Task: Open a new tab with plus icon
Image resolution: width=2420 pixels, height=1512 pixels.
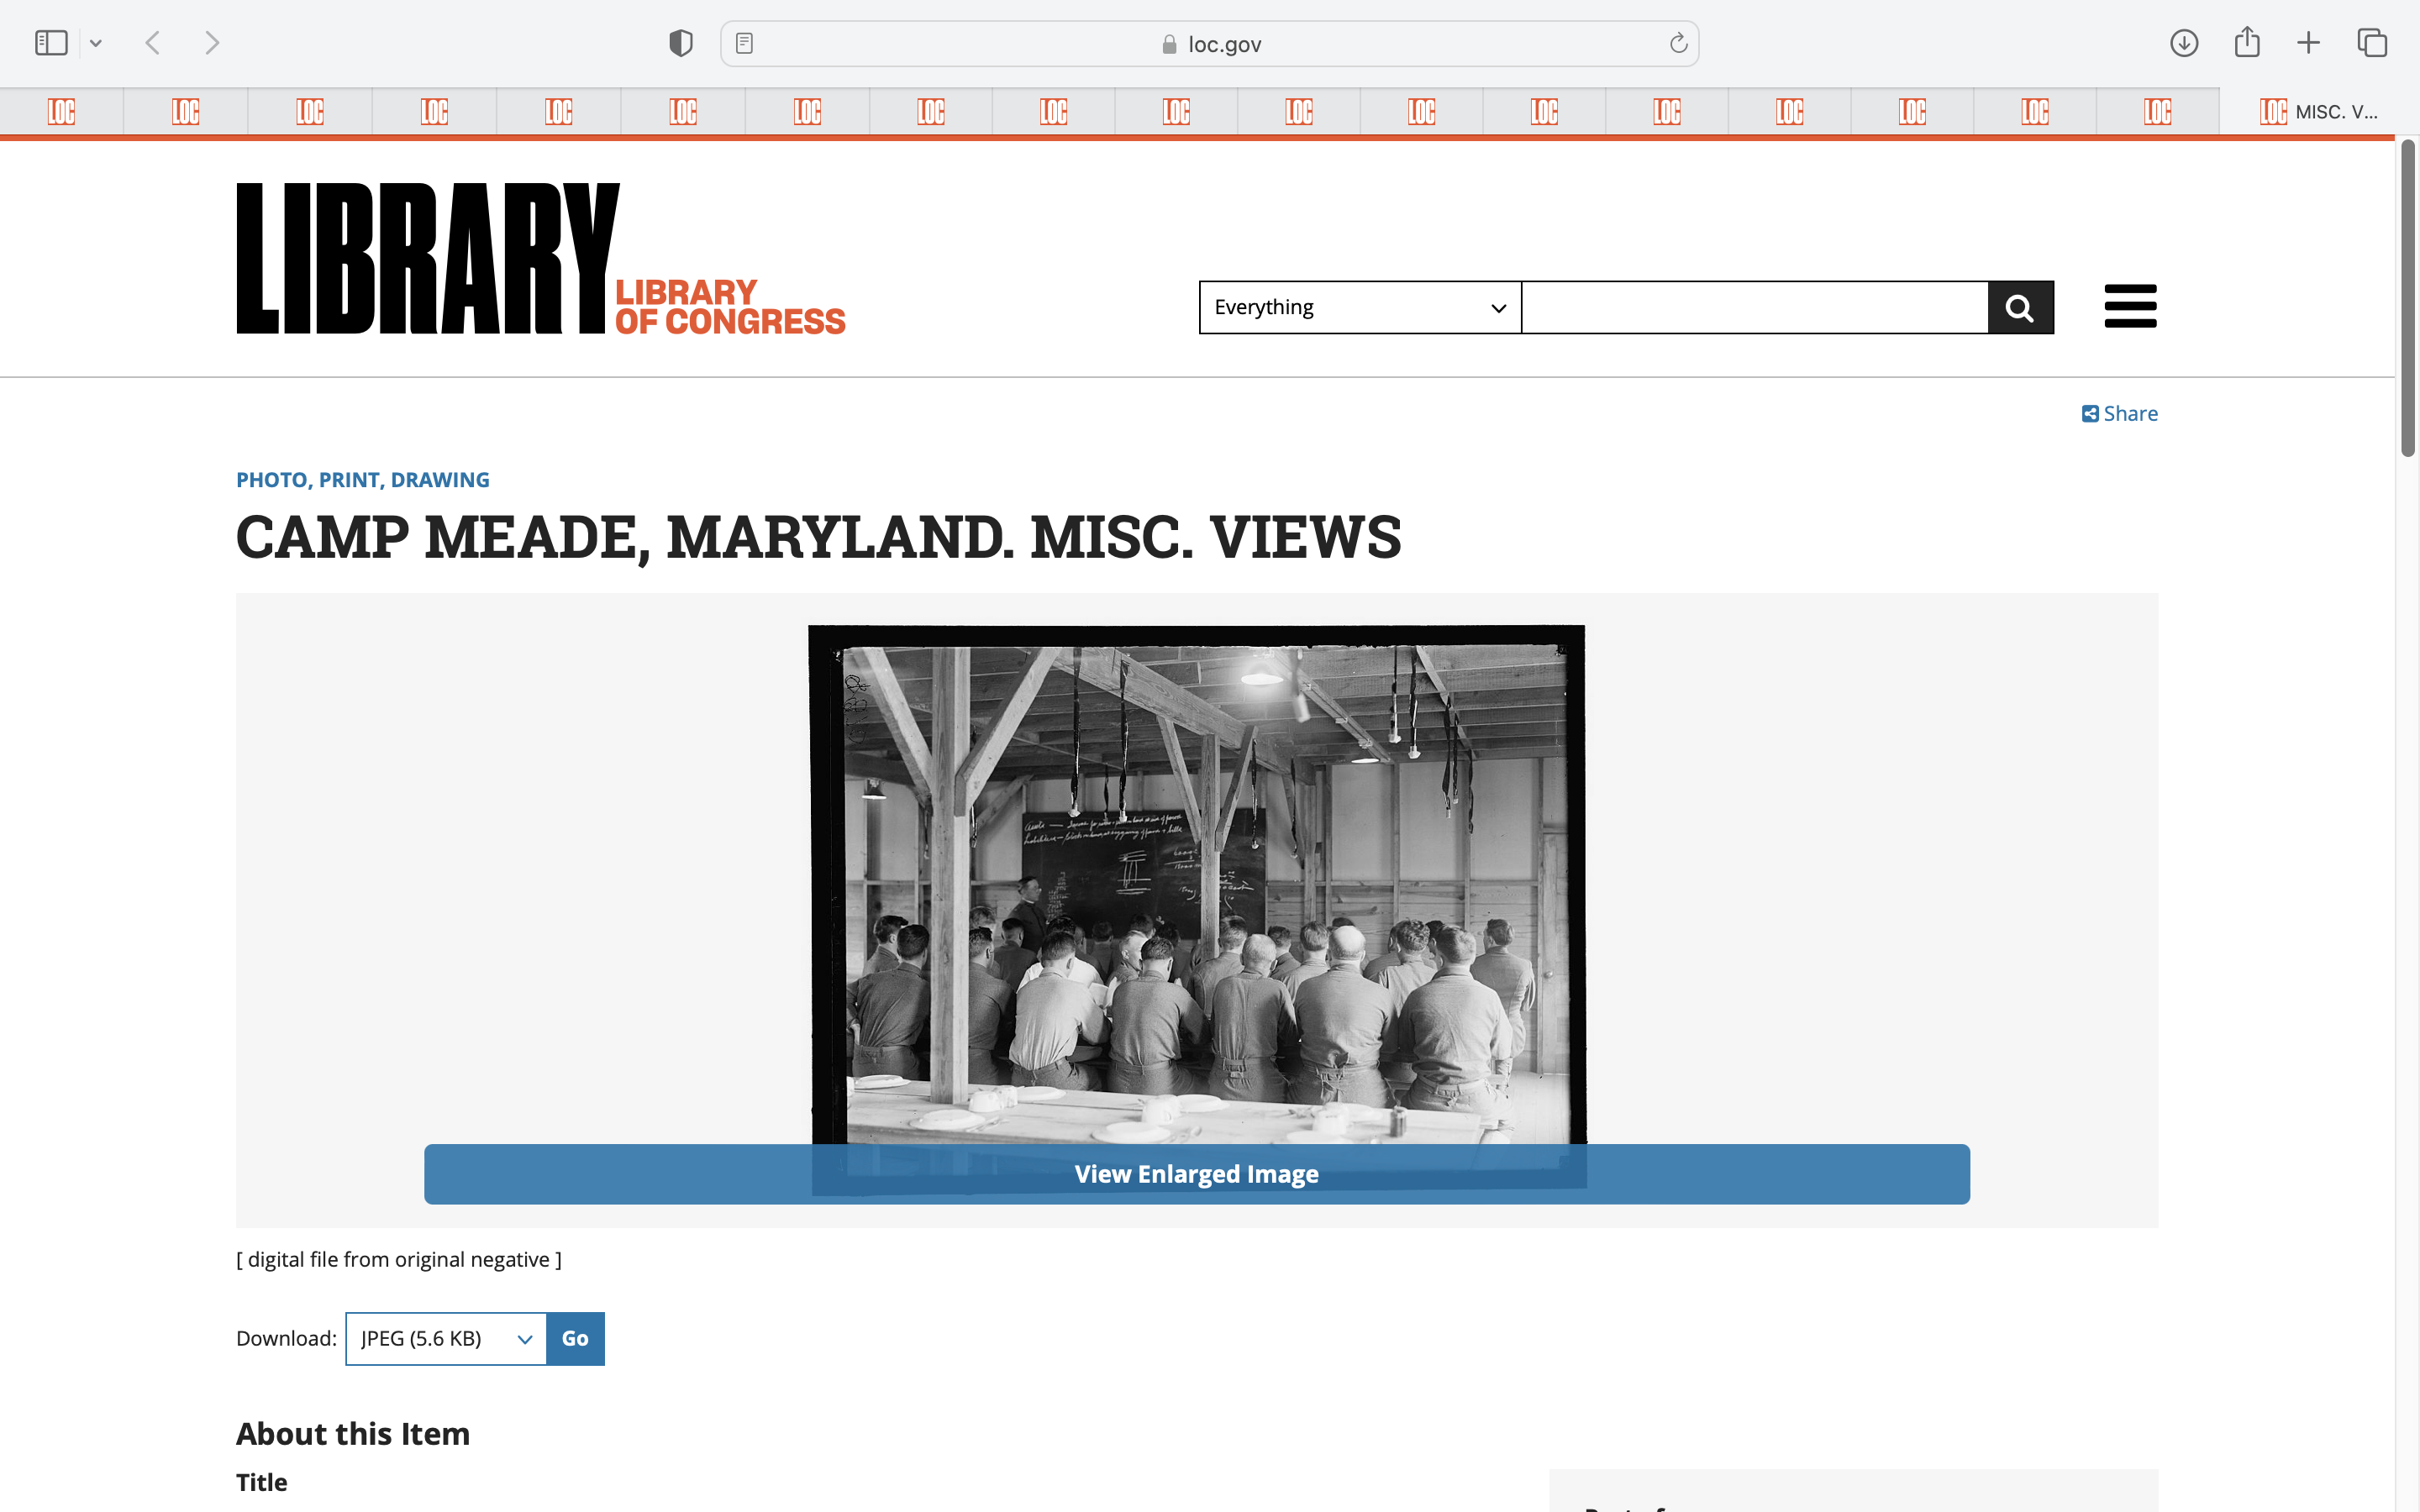Action: tap(2308, 43)
